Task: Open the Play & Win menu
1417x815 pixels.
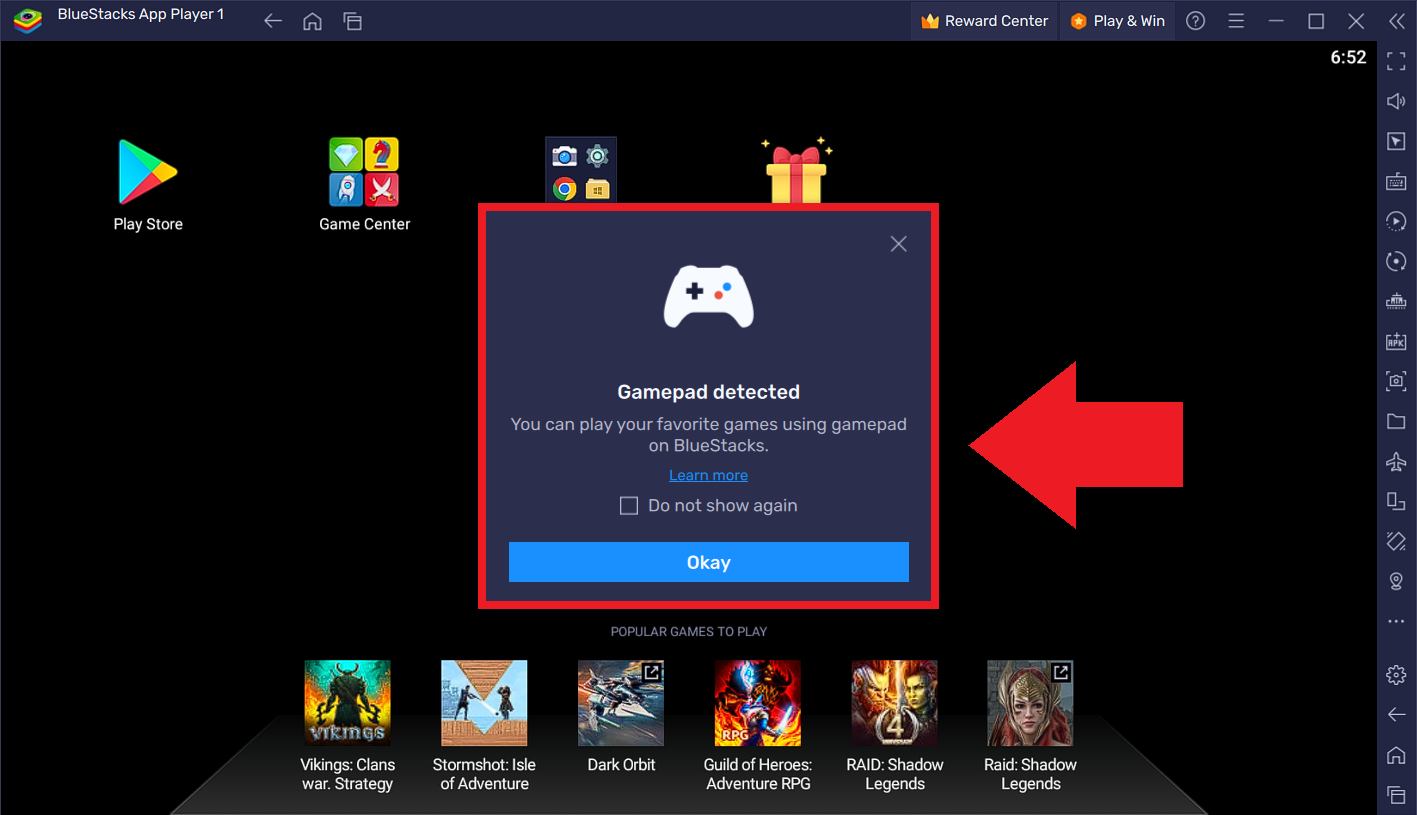Action: point(1117,20)
